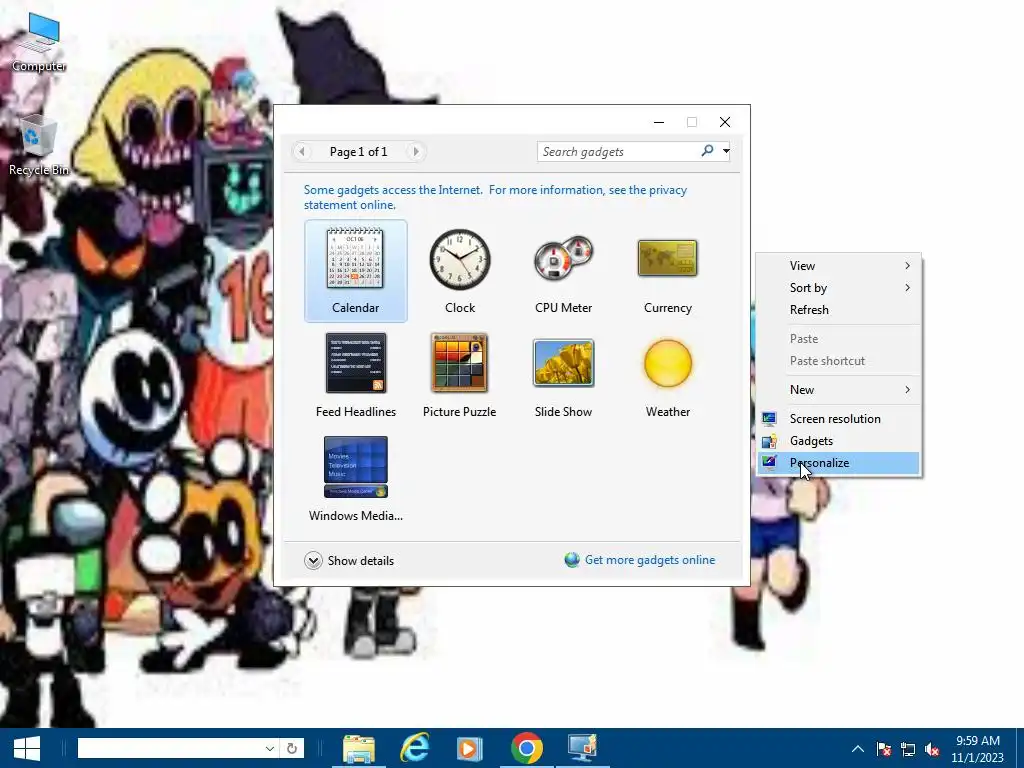
Task: Go to next gadgets page
Action: coord(415,152)
